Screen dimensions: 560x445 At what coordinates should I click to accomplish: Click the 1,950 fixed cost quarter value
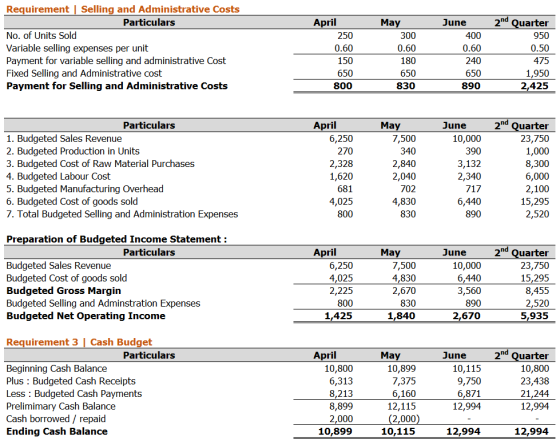tap(537, 74)
